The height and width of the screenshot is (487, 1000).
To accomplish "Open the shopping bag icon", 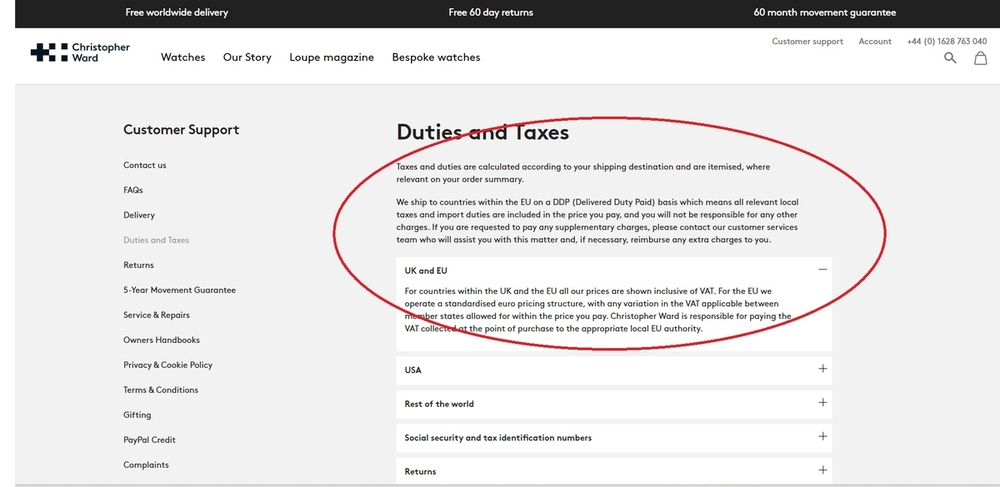I will (980, 58).
